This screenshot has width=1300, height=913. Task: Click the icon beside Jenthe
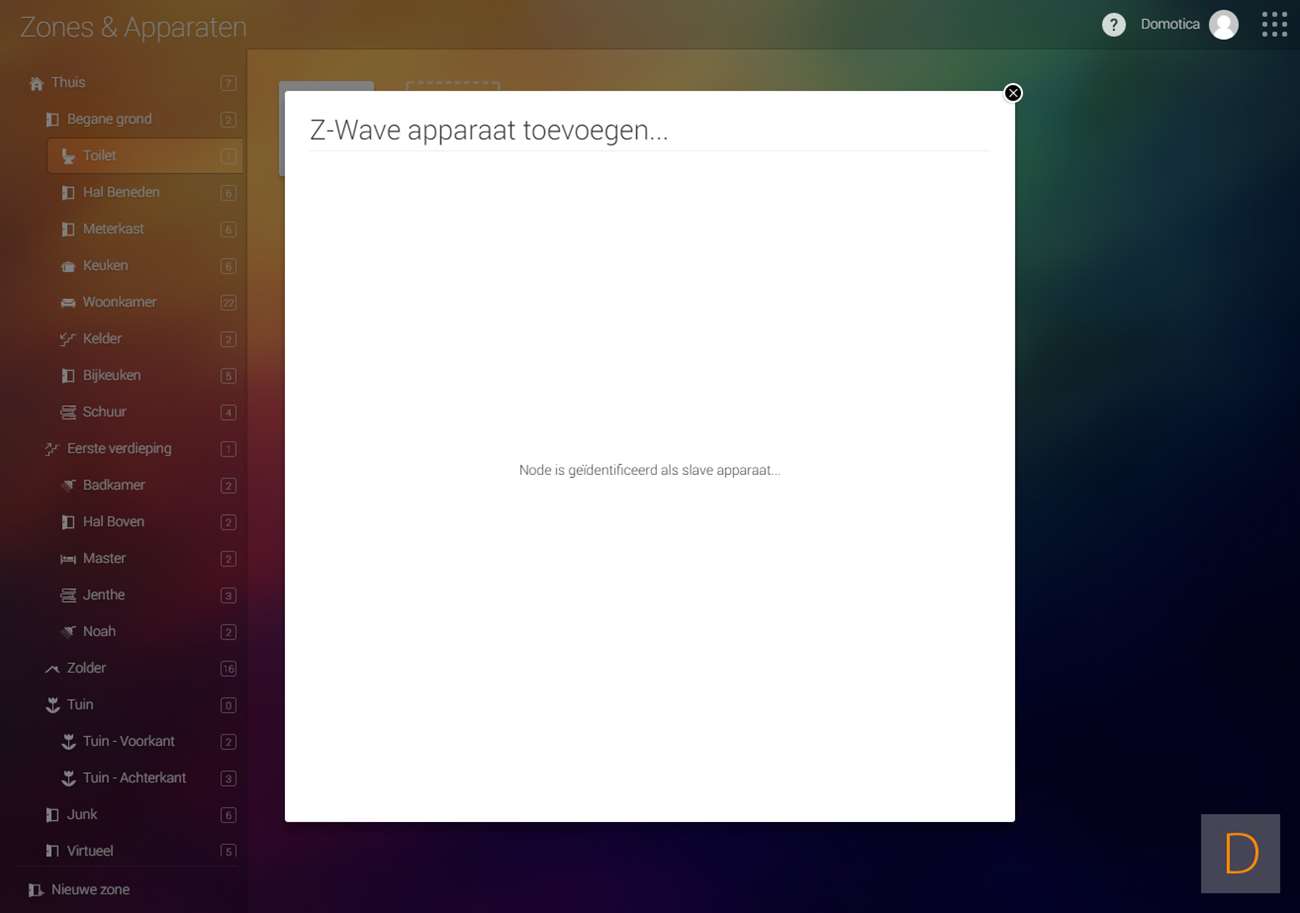pyautogui.click(x=68, y=595)
